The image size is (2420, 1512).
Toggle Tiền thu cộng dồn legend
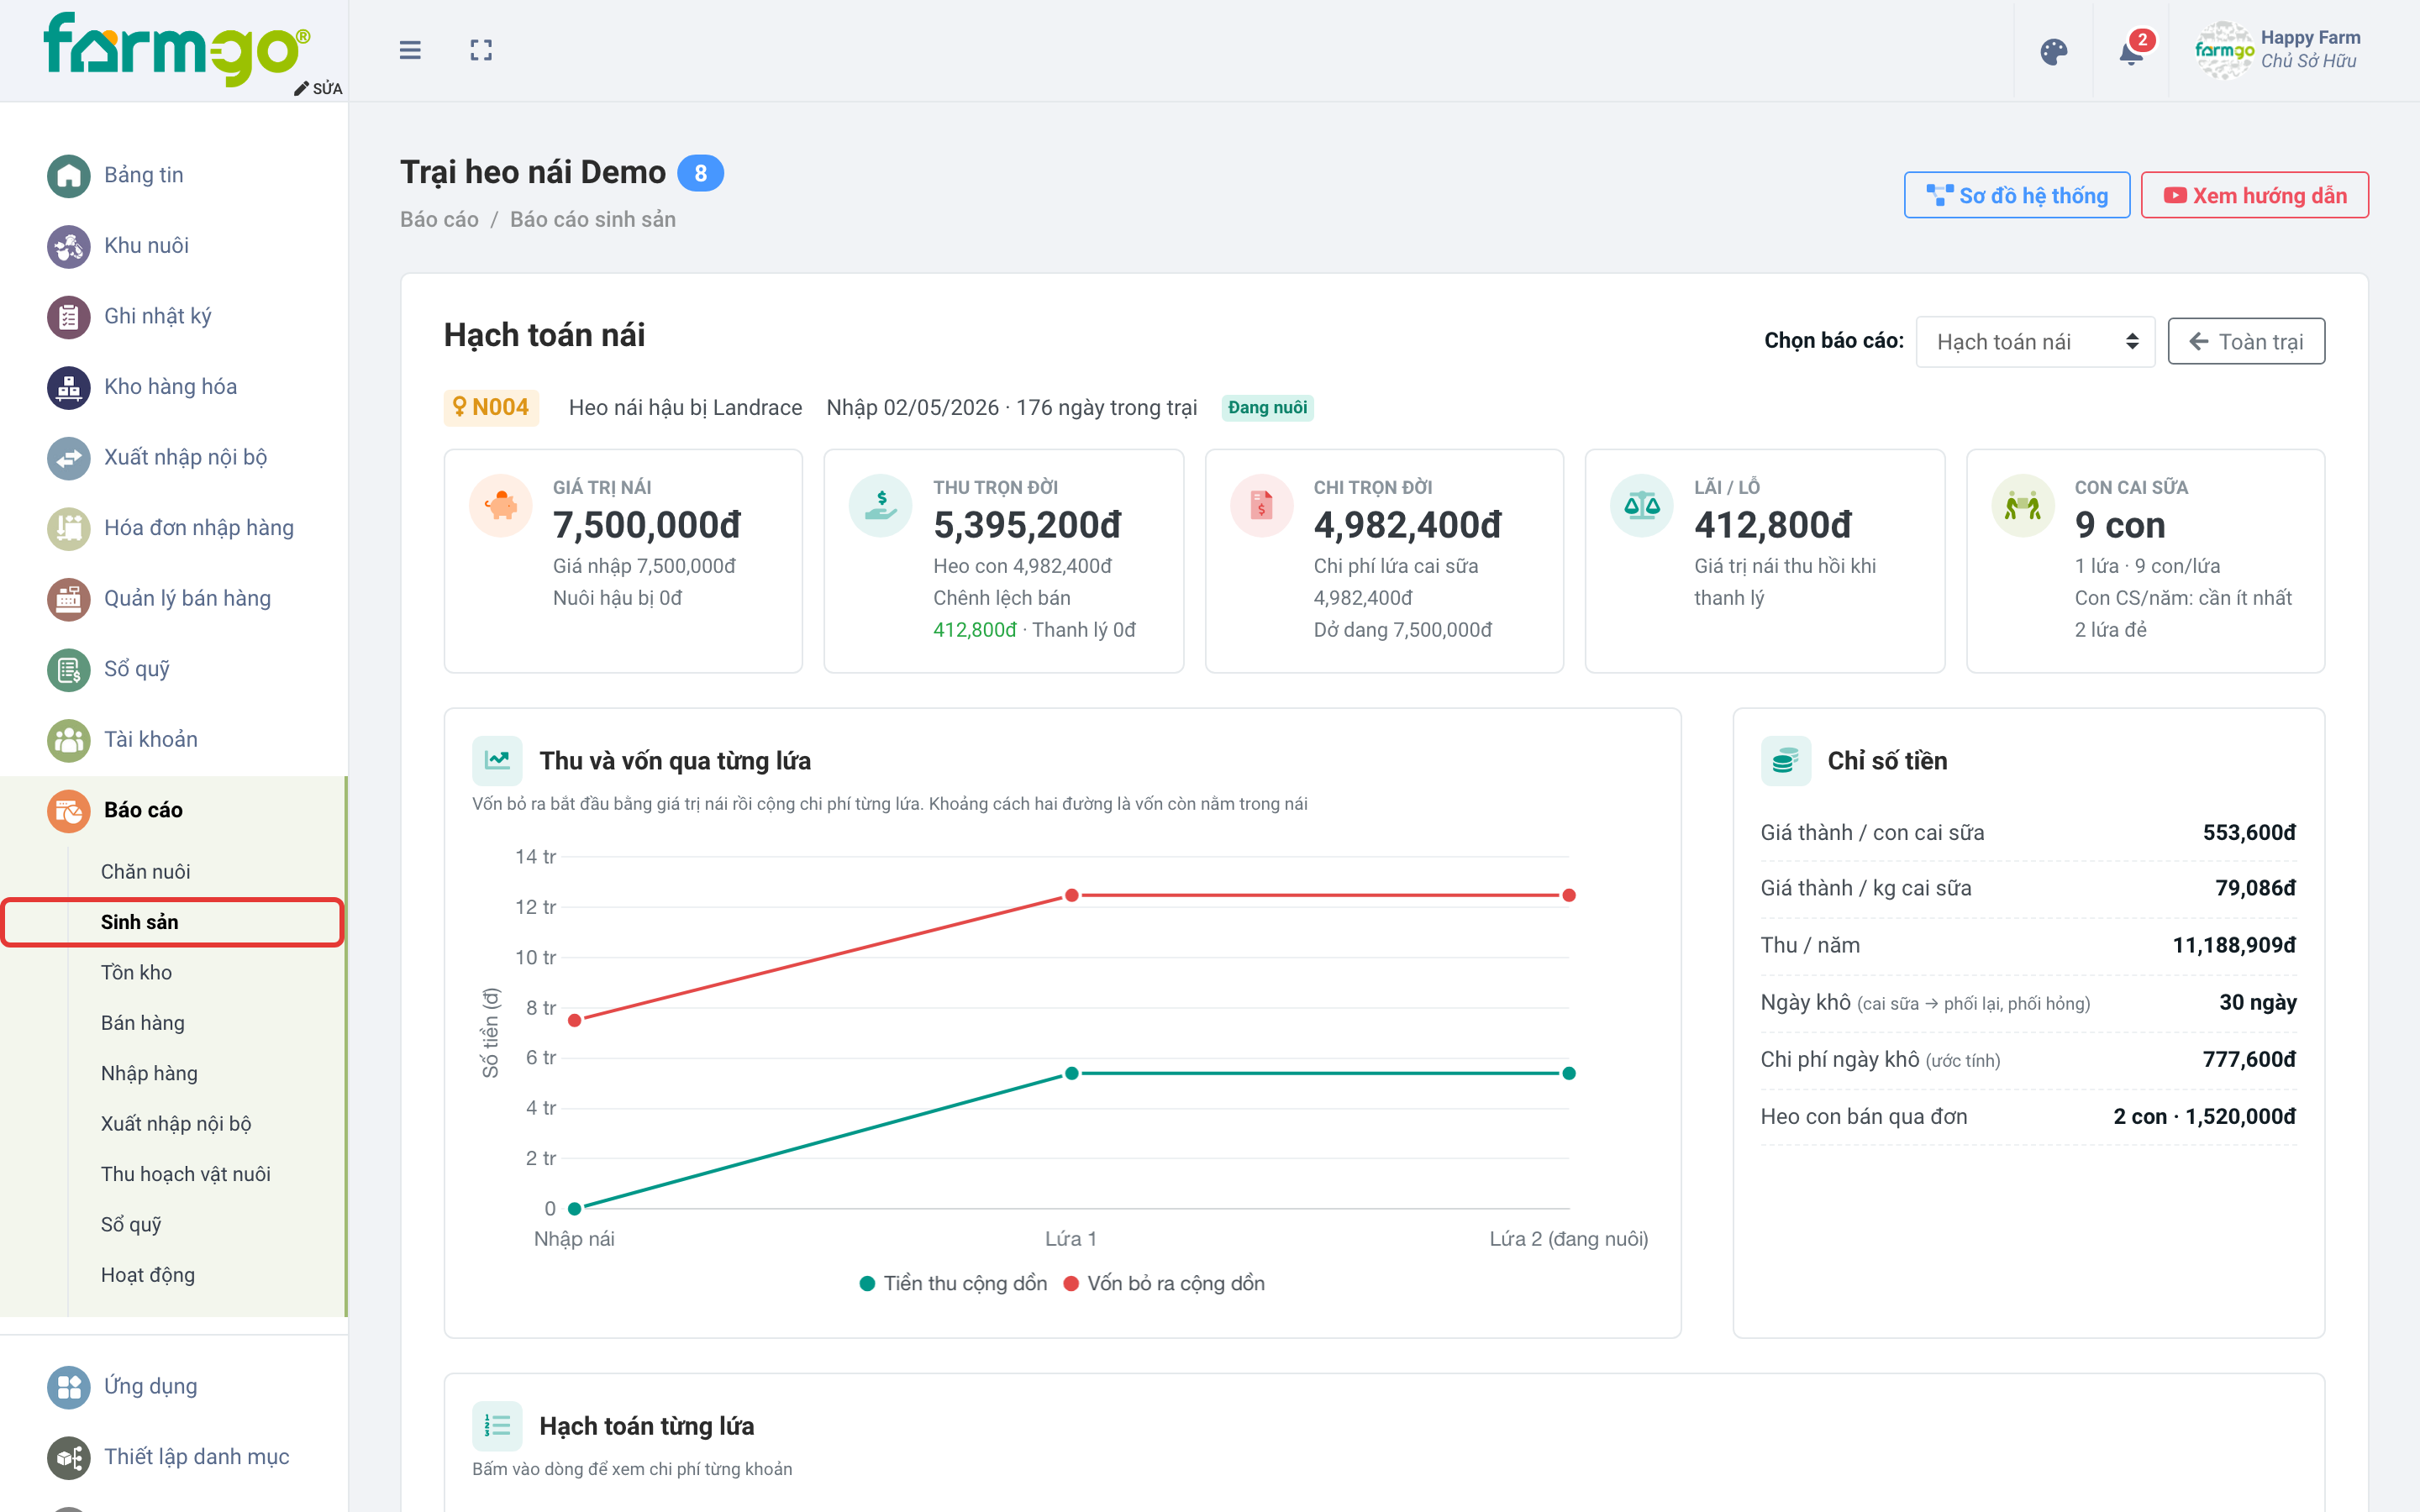pyautogui.click(x=953, y=1283)
